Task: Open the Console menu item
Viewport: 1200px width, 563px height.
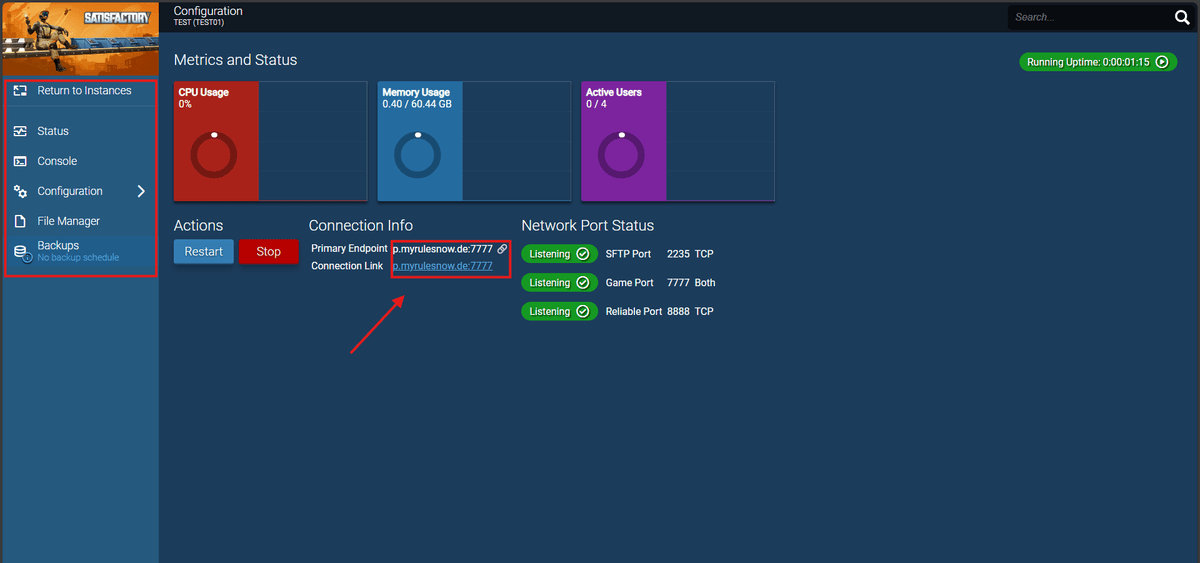Action: coord(80,161)
